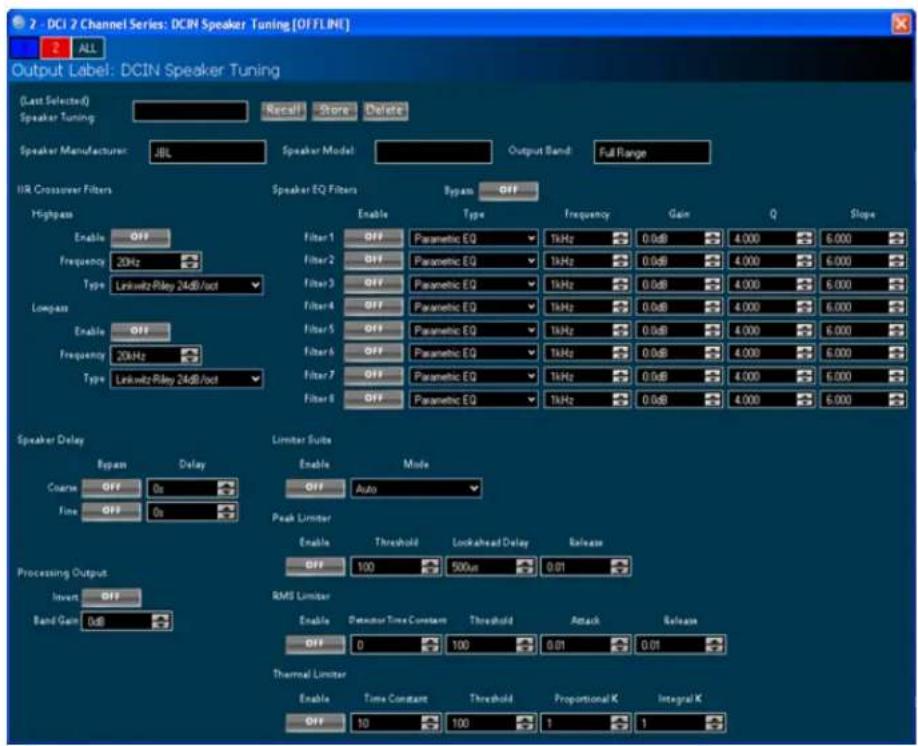918x746 pixels.
Task: Toggle Speaker EQ Filters Bypass
Action: coord(508,191)
